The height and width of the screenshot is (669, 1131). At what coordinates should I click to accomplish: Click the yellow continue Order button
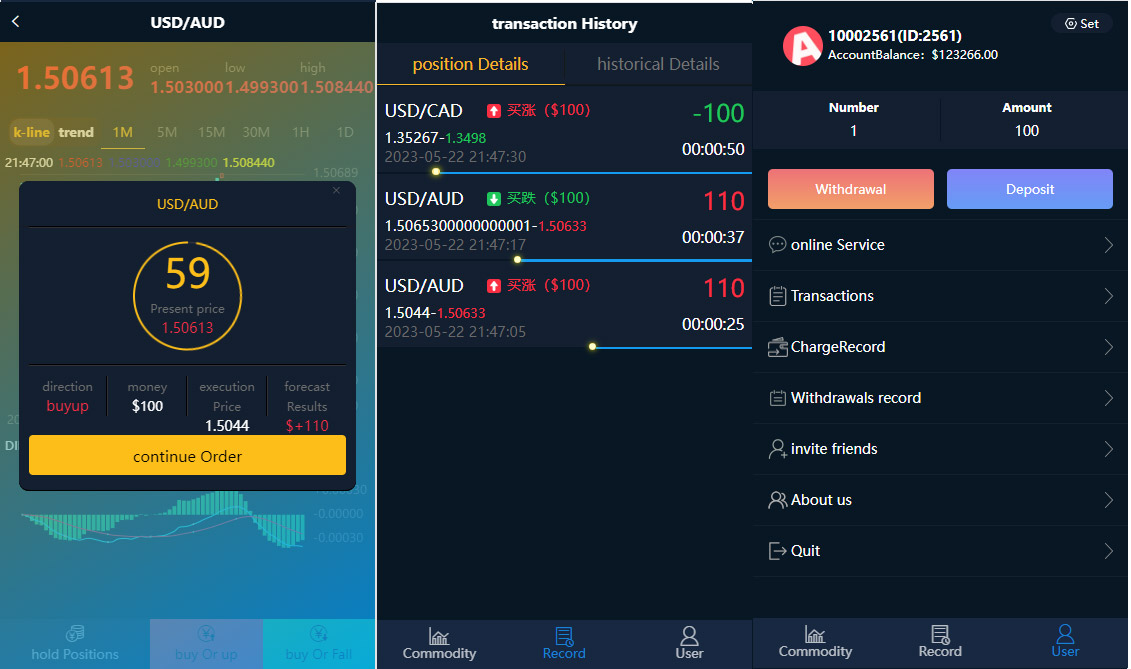(188, 455)
